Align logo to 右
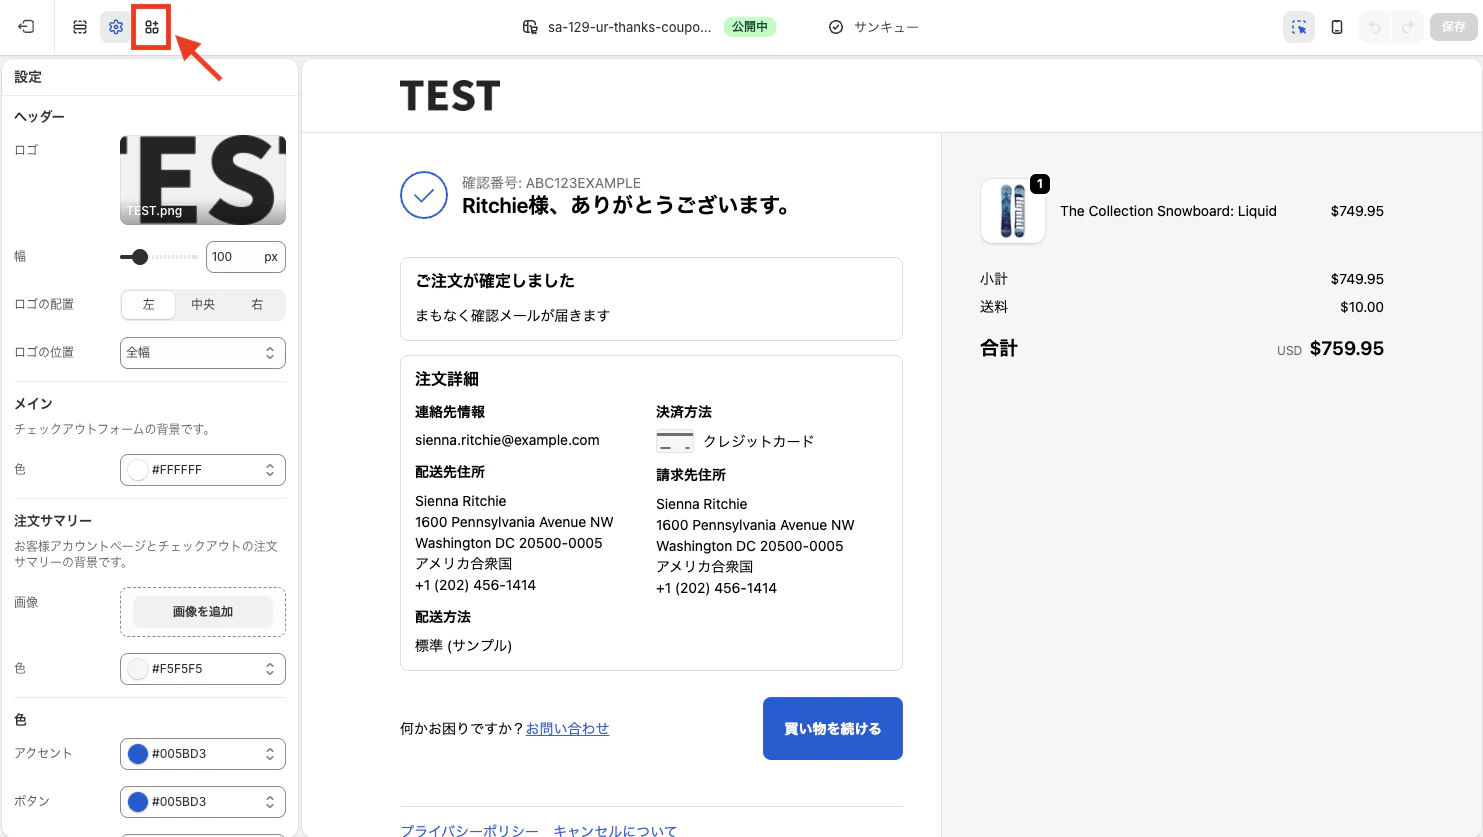 257,305
